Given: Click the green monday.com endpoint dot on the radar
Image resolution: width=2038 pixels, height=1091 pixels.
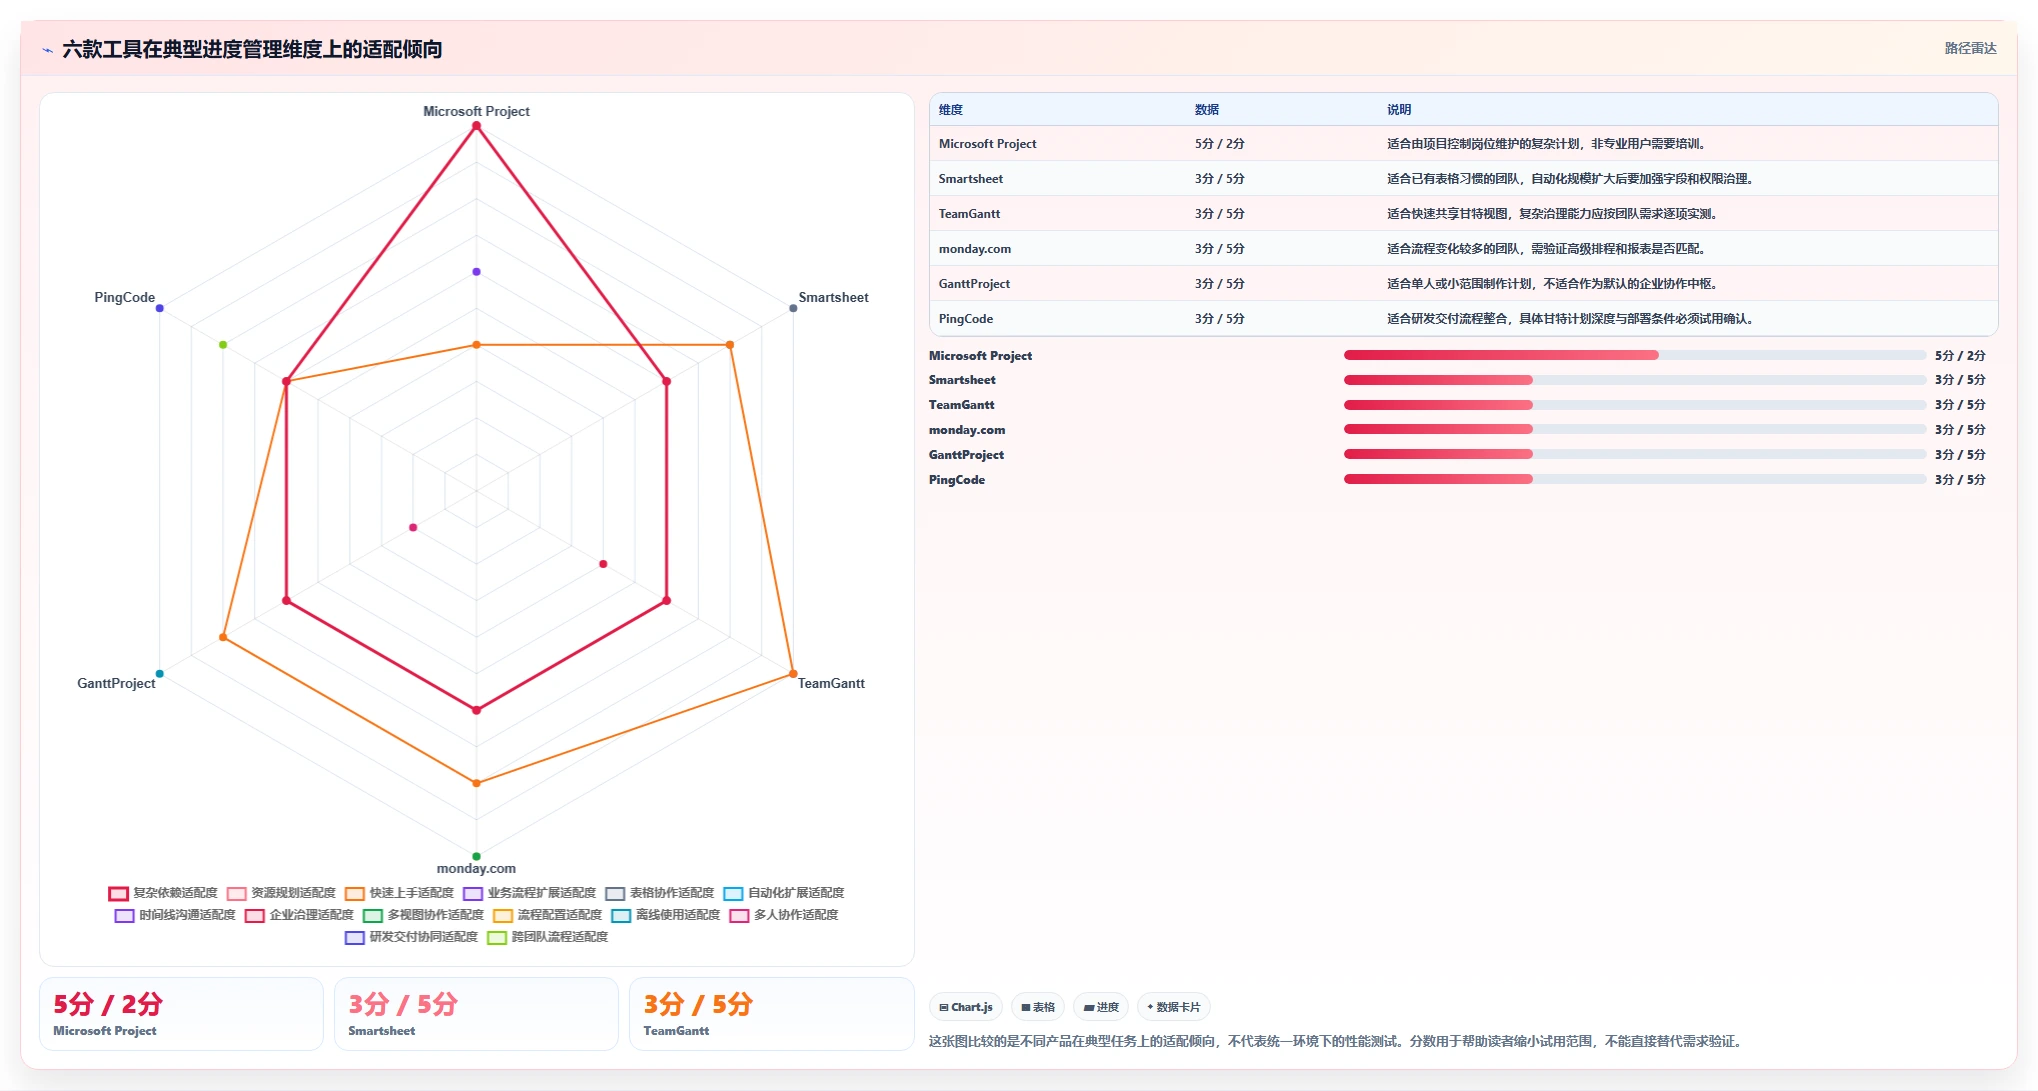Looking at the screenshot, I should [x=476, y=856].
